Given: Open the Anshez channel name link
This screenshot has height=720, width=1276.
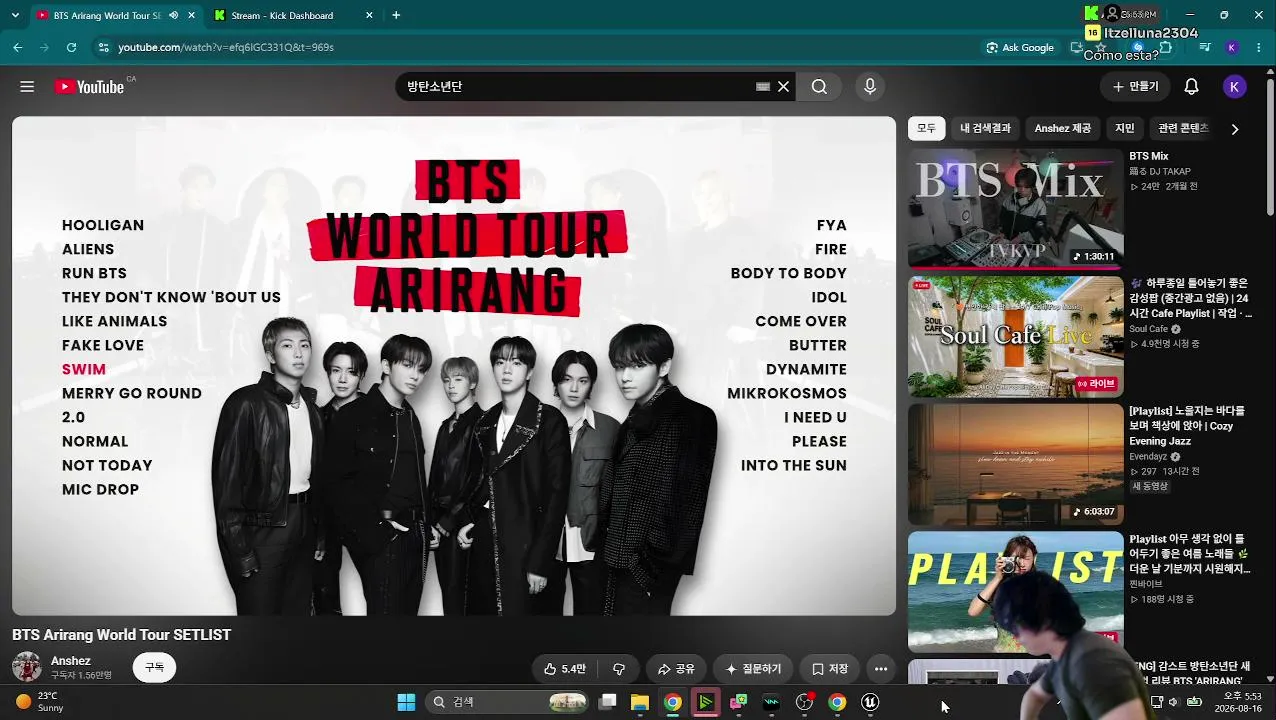Looking at the screenshot, I should (71, 661).
